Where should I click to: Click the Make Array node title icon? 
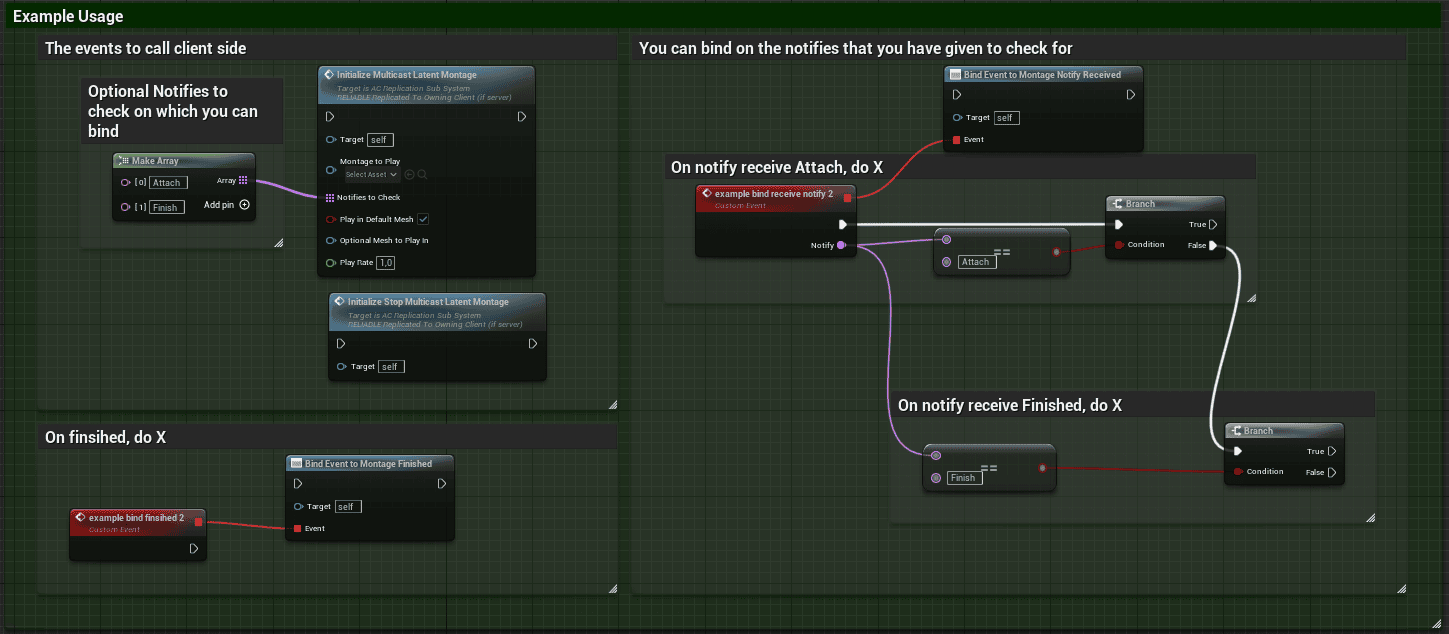[x=123, y=161]
